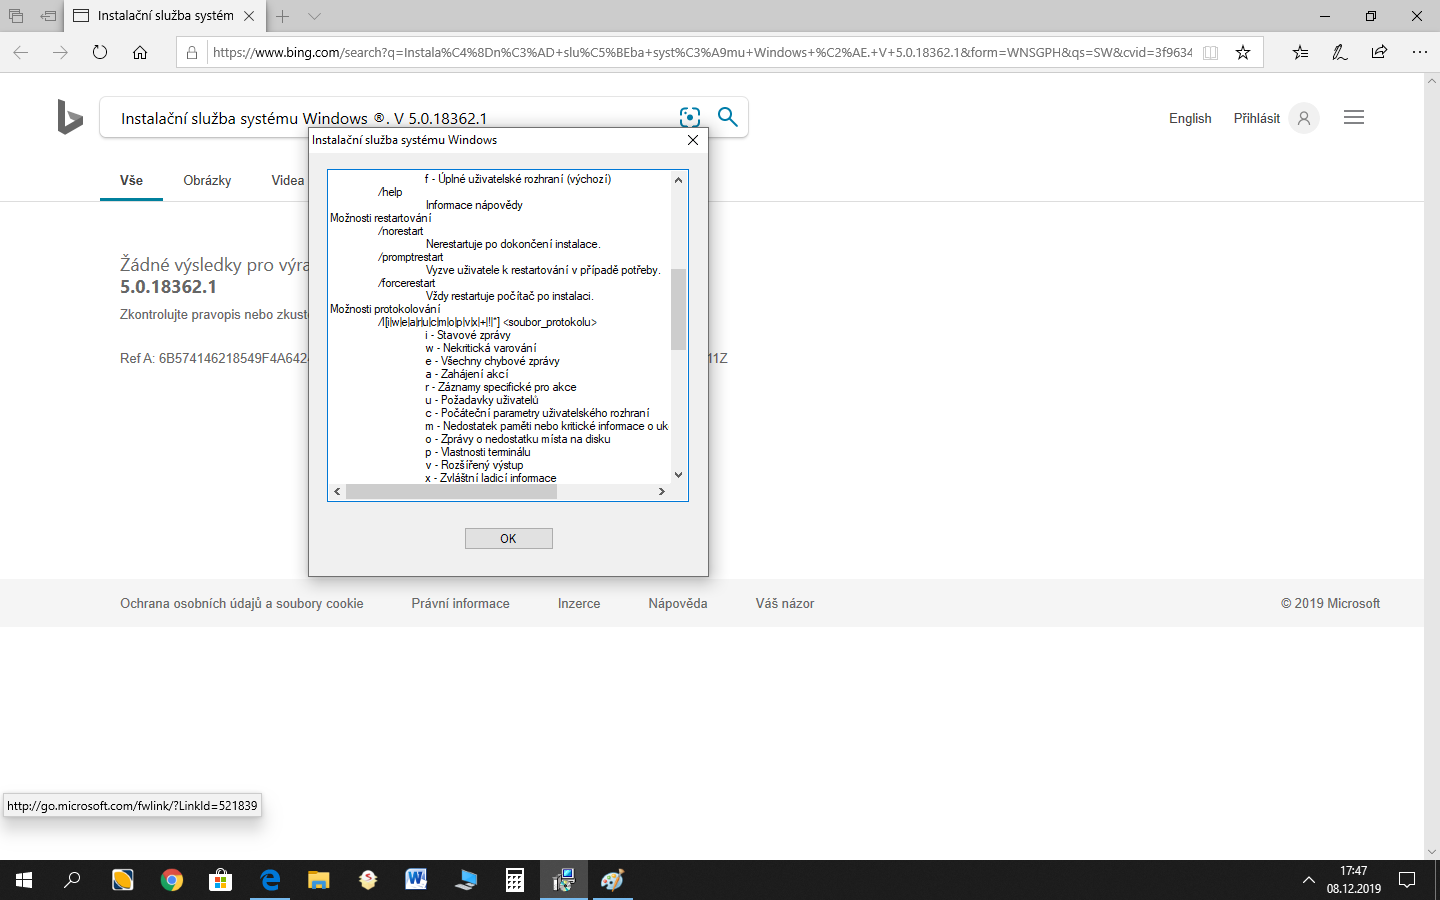Open the Váš názor footer link
Screen dimensions: 1440x900
(785, 604)
